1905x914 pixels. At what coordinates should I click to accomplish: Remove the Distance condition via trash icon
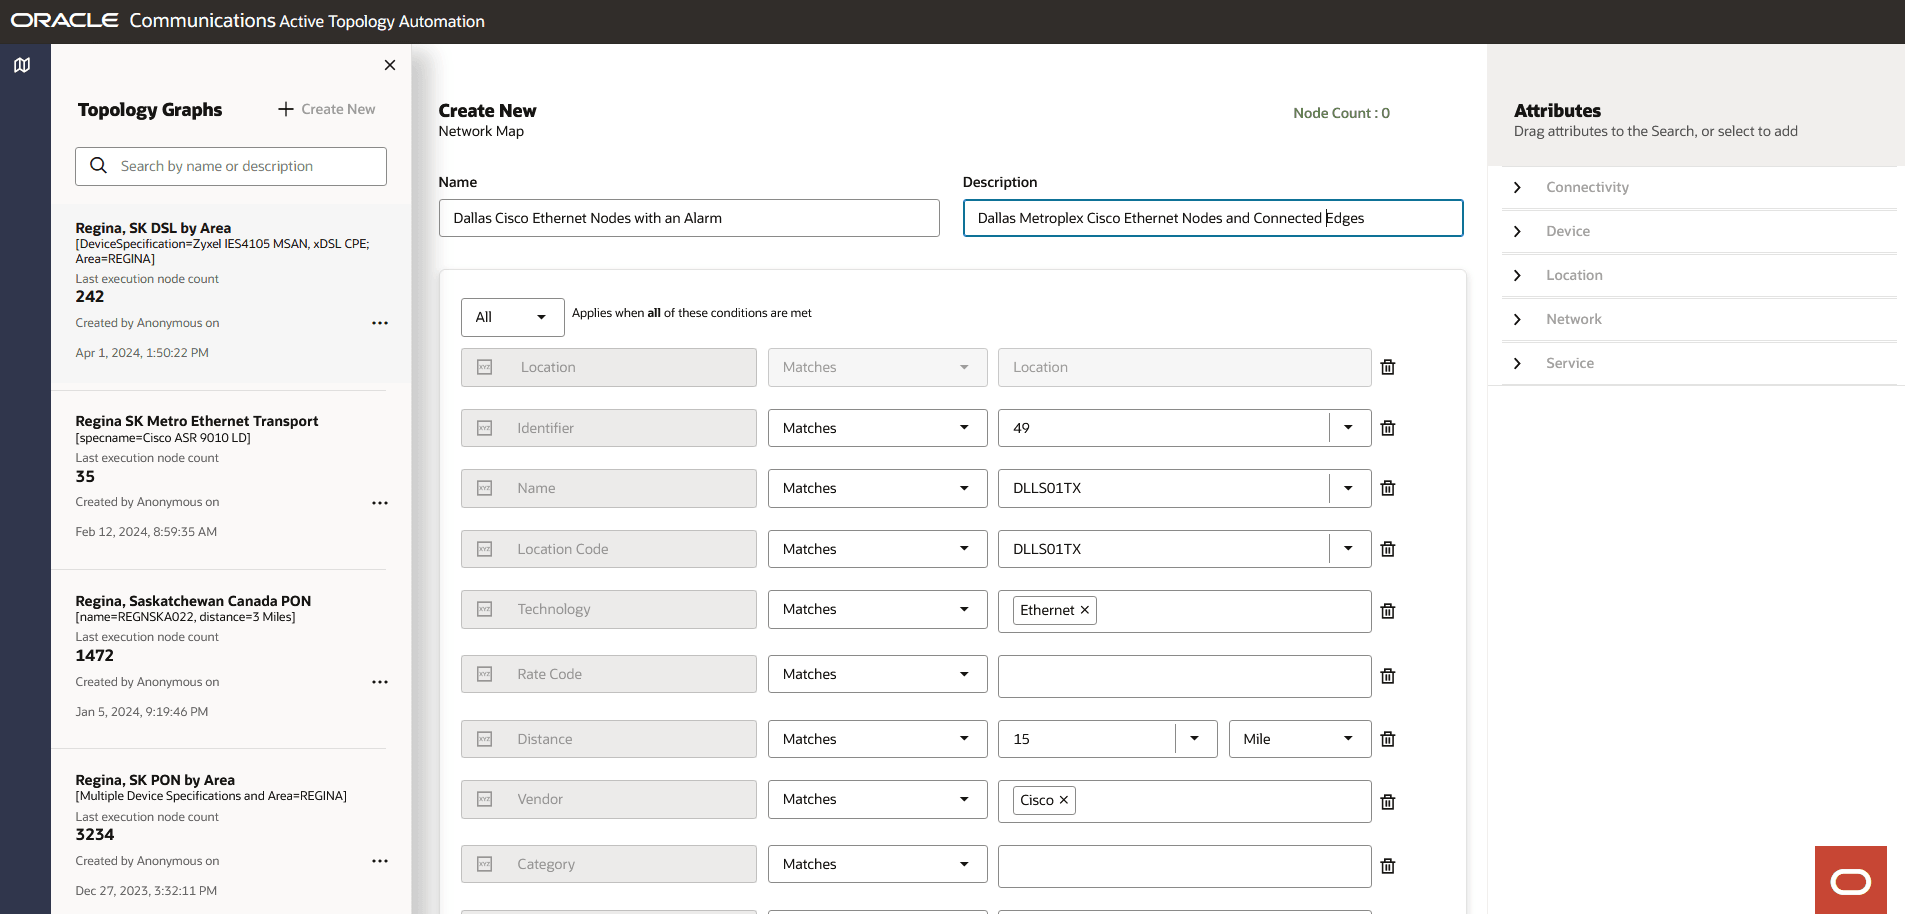pyautogui.click(x=1387, y=738)
